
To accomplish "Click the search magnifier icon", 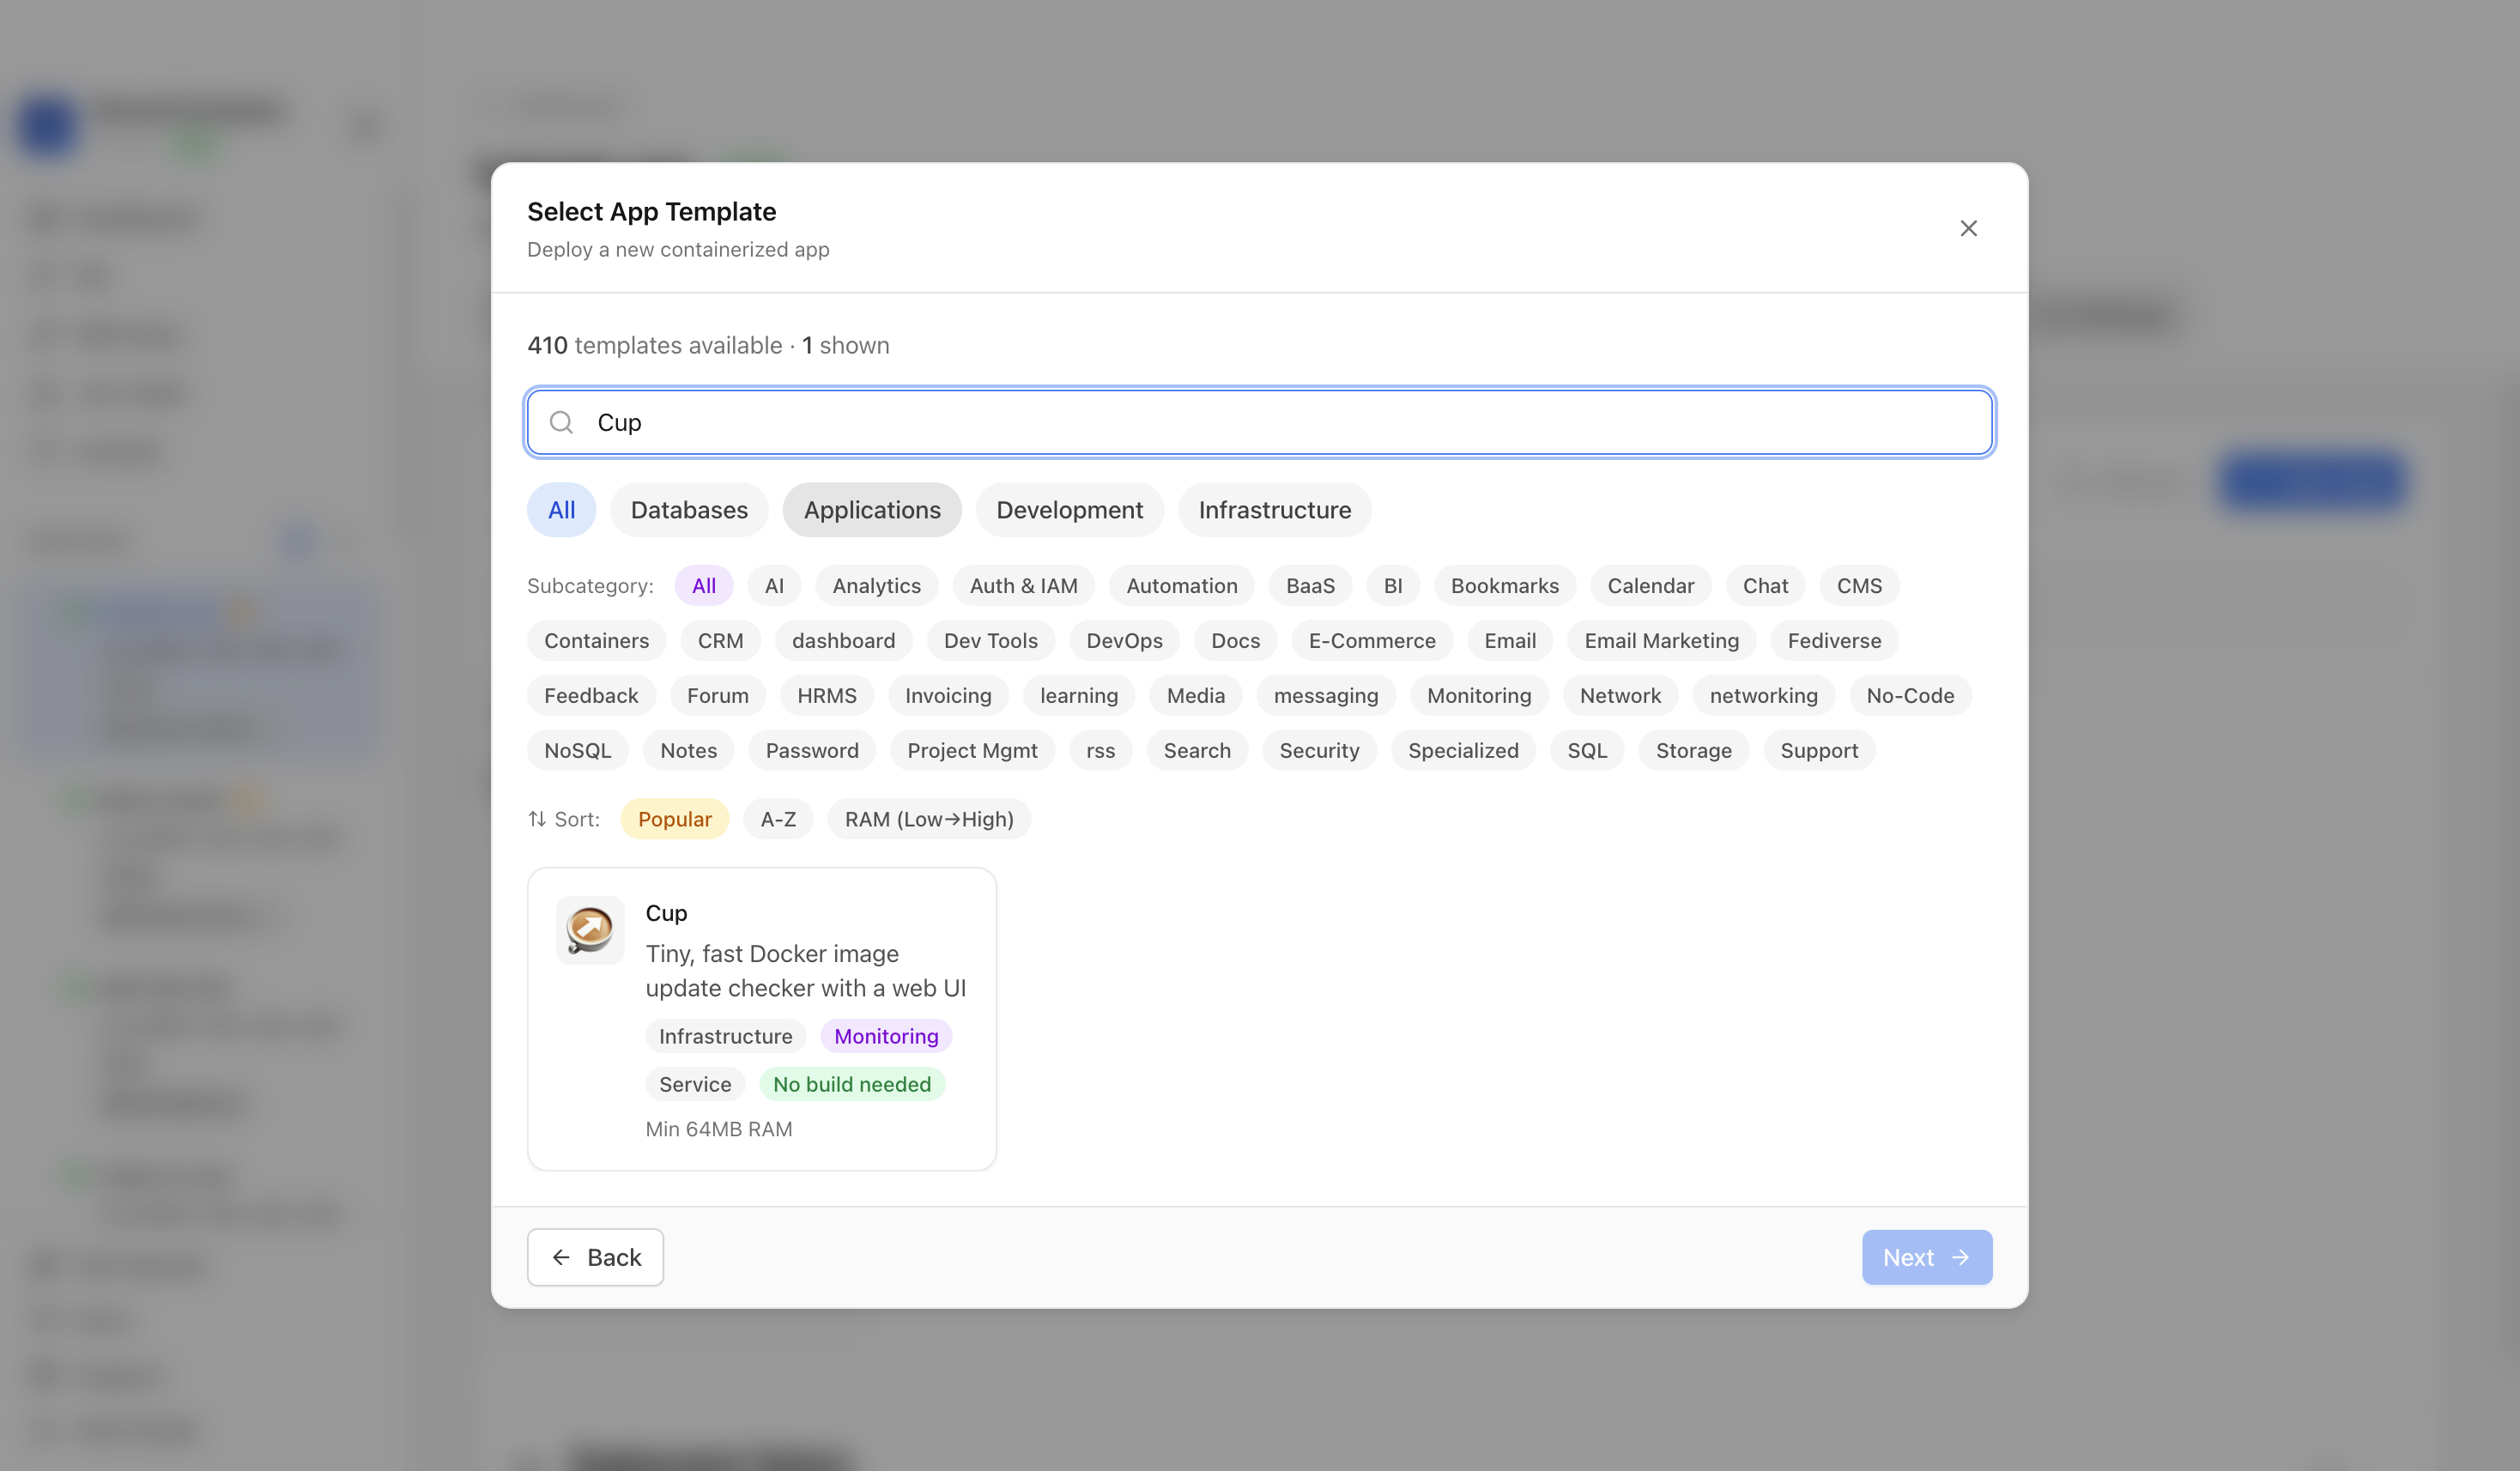I will (x=562, y=422).
